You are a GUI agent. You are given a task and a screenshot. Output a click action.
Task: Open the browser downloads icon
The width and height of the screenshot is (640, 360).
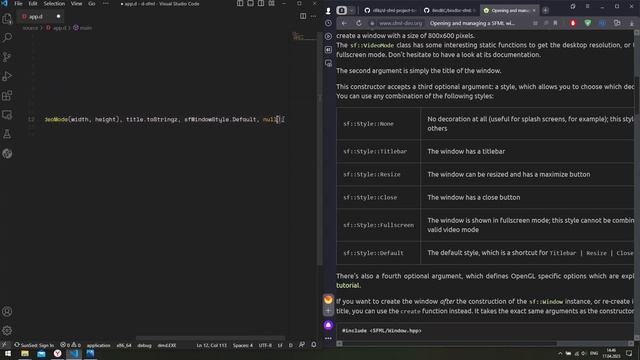click(x=632, y=23)
